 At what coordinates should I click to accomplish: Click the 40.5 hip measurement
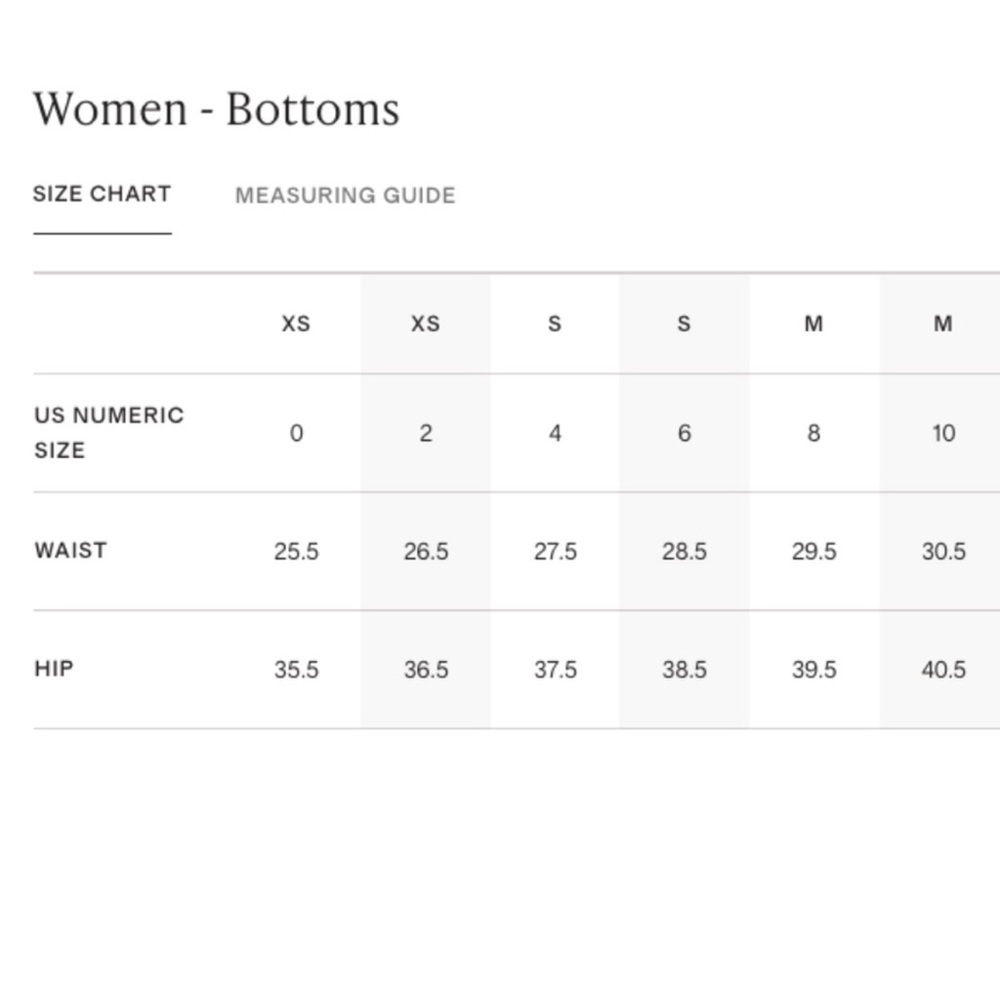[x=943, y=670]
